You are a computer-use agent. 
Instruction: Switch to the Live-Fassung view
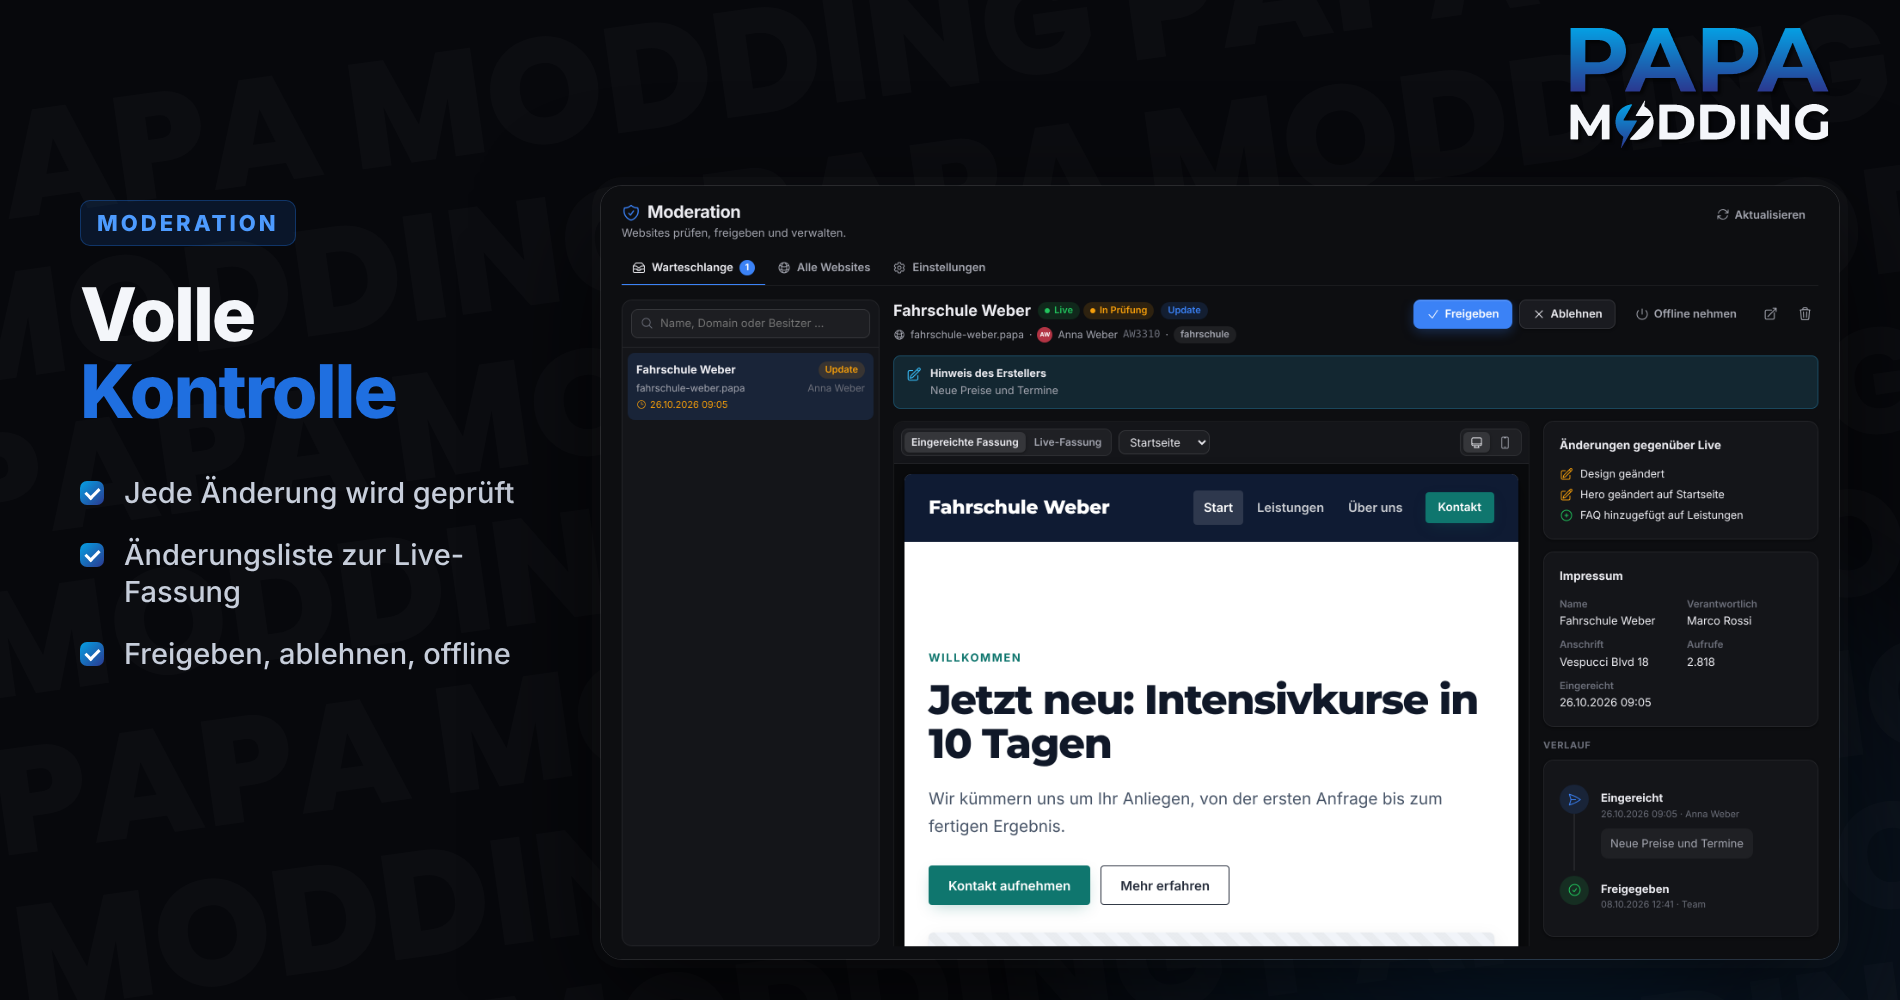[1067, 442]
